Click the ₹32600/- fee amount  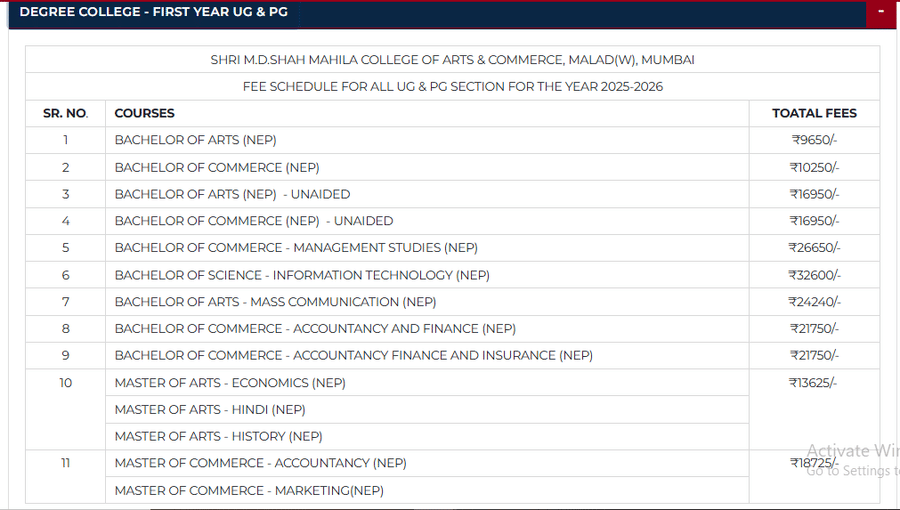(815, 275)
